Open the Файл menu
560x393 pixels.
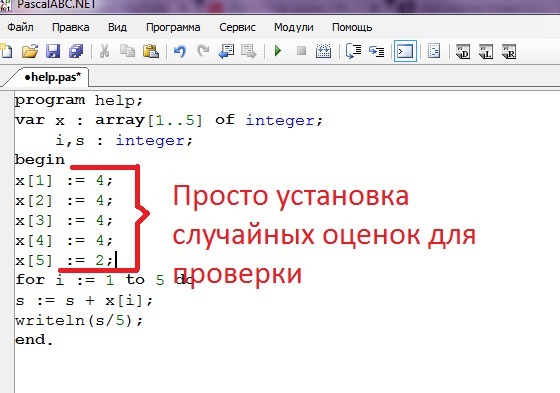pyautogui.click(x=20, y=28)
